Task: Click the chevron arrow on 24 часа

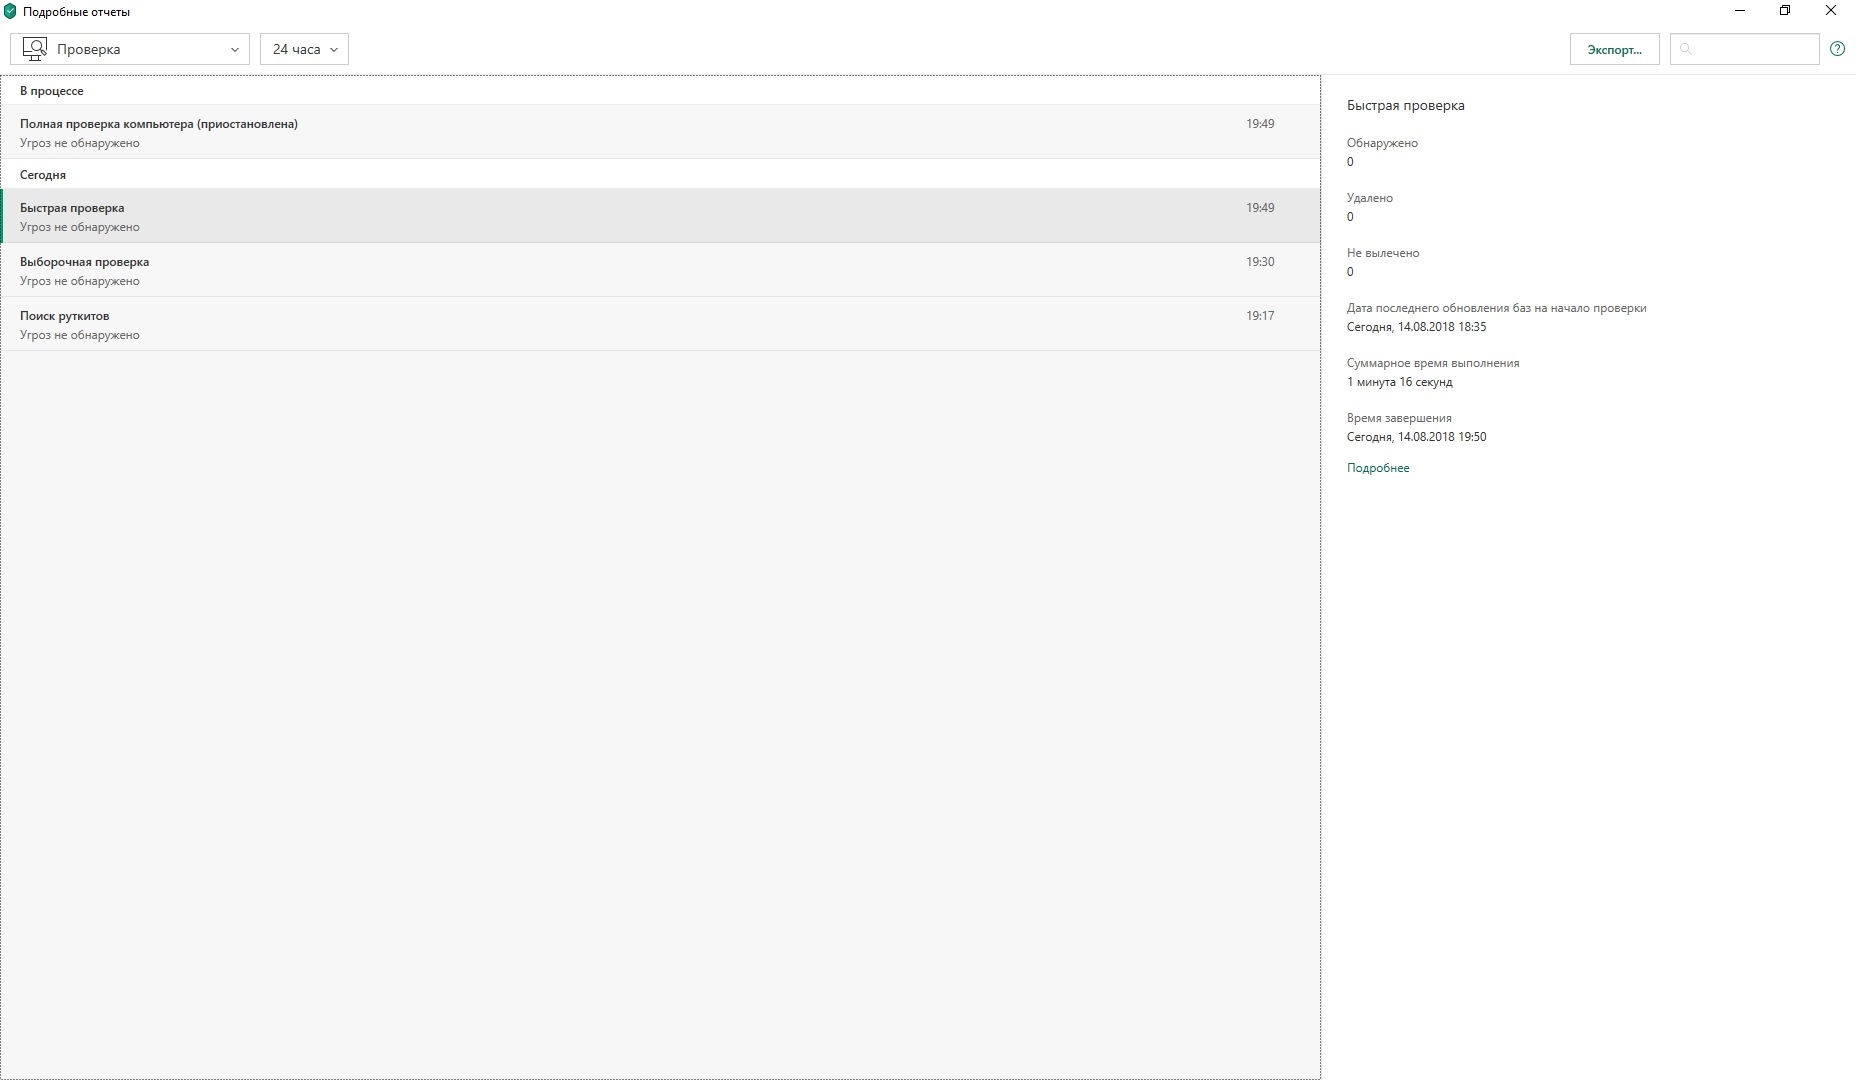Action: click(x=334, y=50)
